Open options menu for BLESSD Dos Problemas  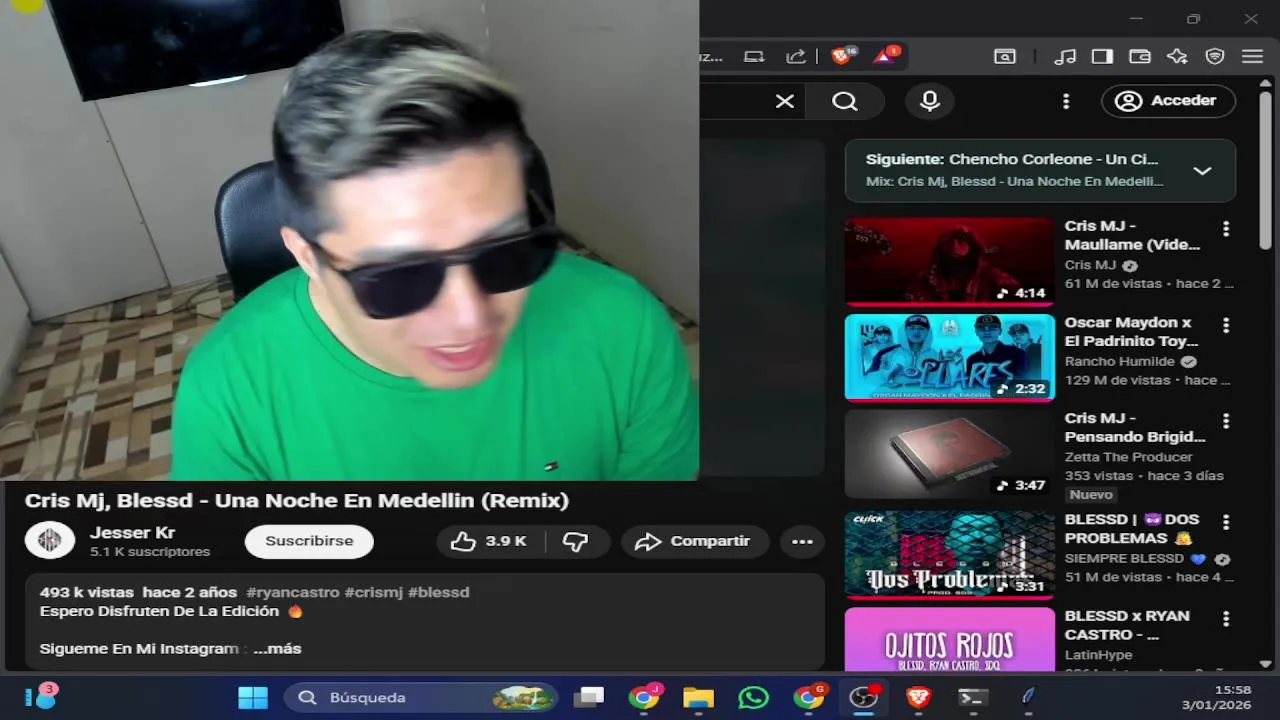tap(1226, 522)
